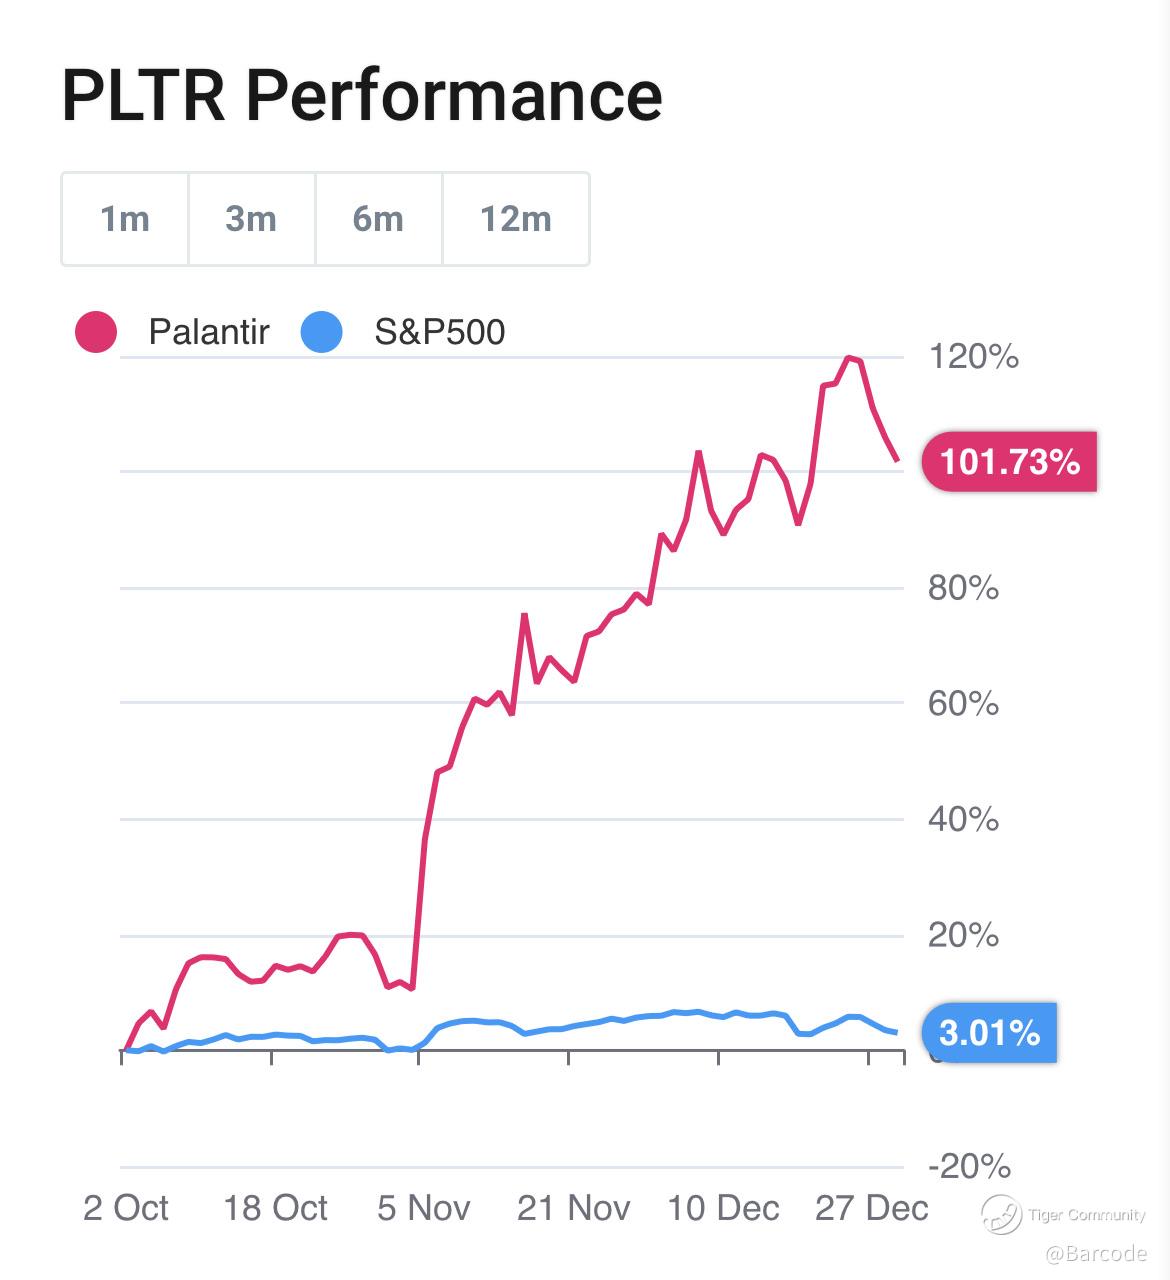
Task: Click the Tiger Community logo icon
Action: pos(1001,1215)
